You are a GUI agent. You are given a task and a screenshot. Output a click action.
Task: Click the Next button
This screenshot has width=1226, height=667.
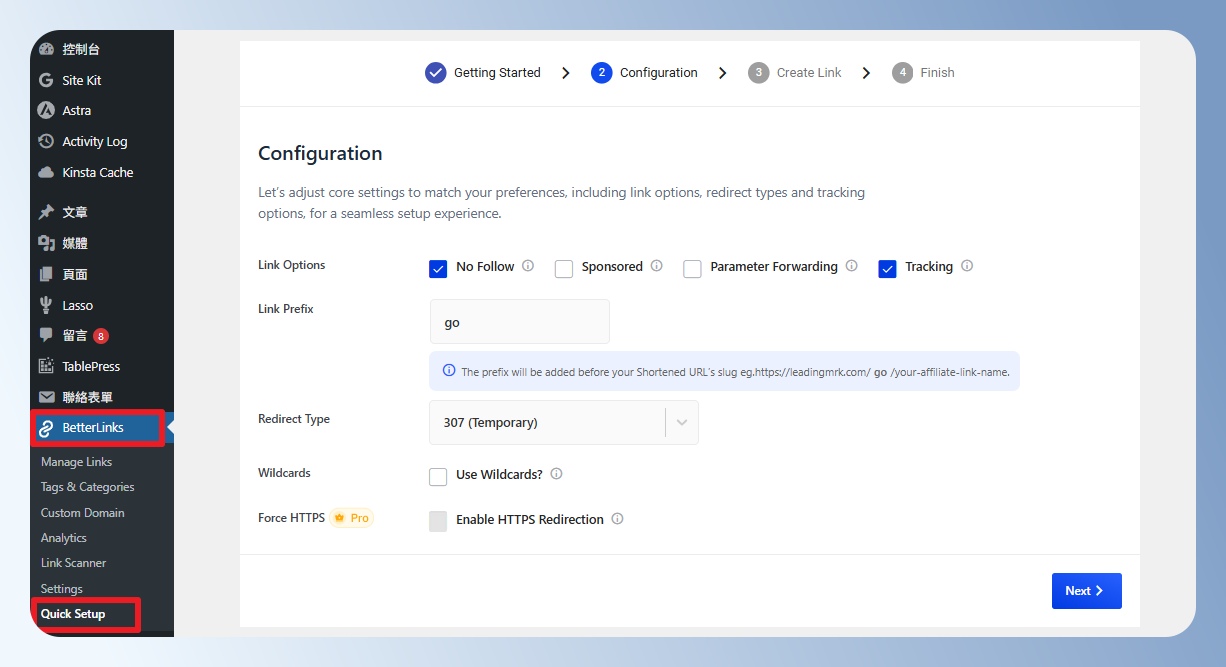coord(1086,591)
